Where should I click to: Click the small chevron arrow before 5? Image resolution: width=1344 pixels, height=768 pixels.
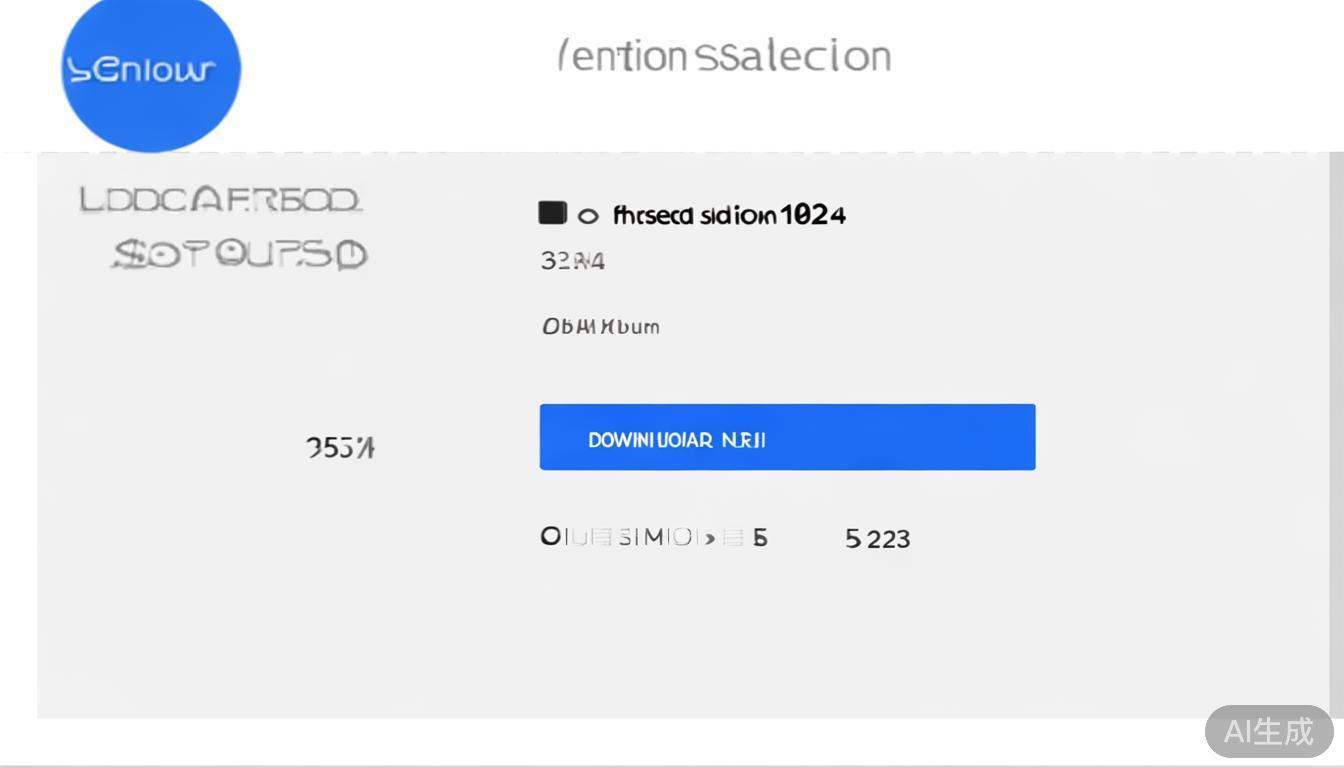(709, 538)
